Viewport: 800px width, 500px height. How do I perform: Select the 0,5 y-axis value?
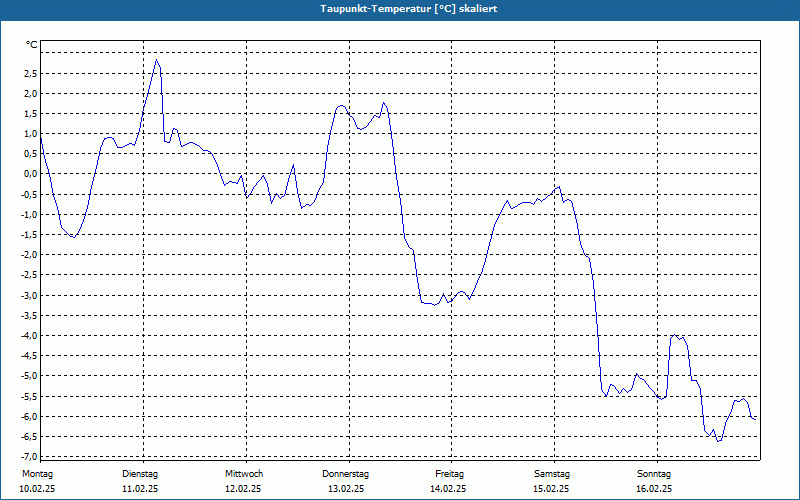coord(31,154)
